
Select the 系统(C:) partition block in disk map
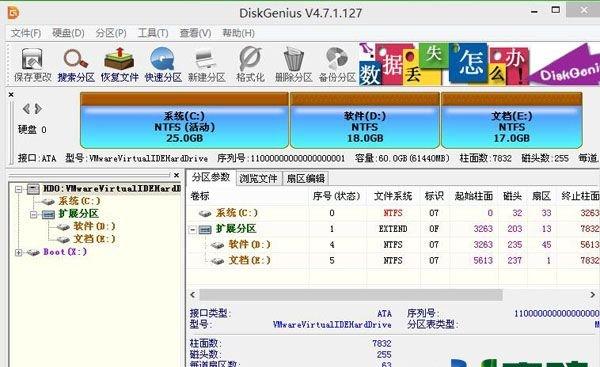[184, 120]
